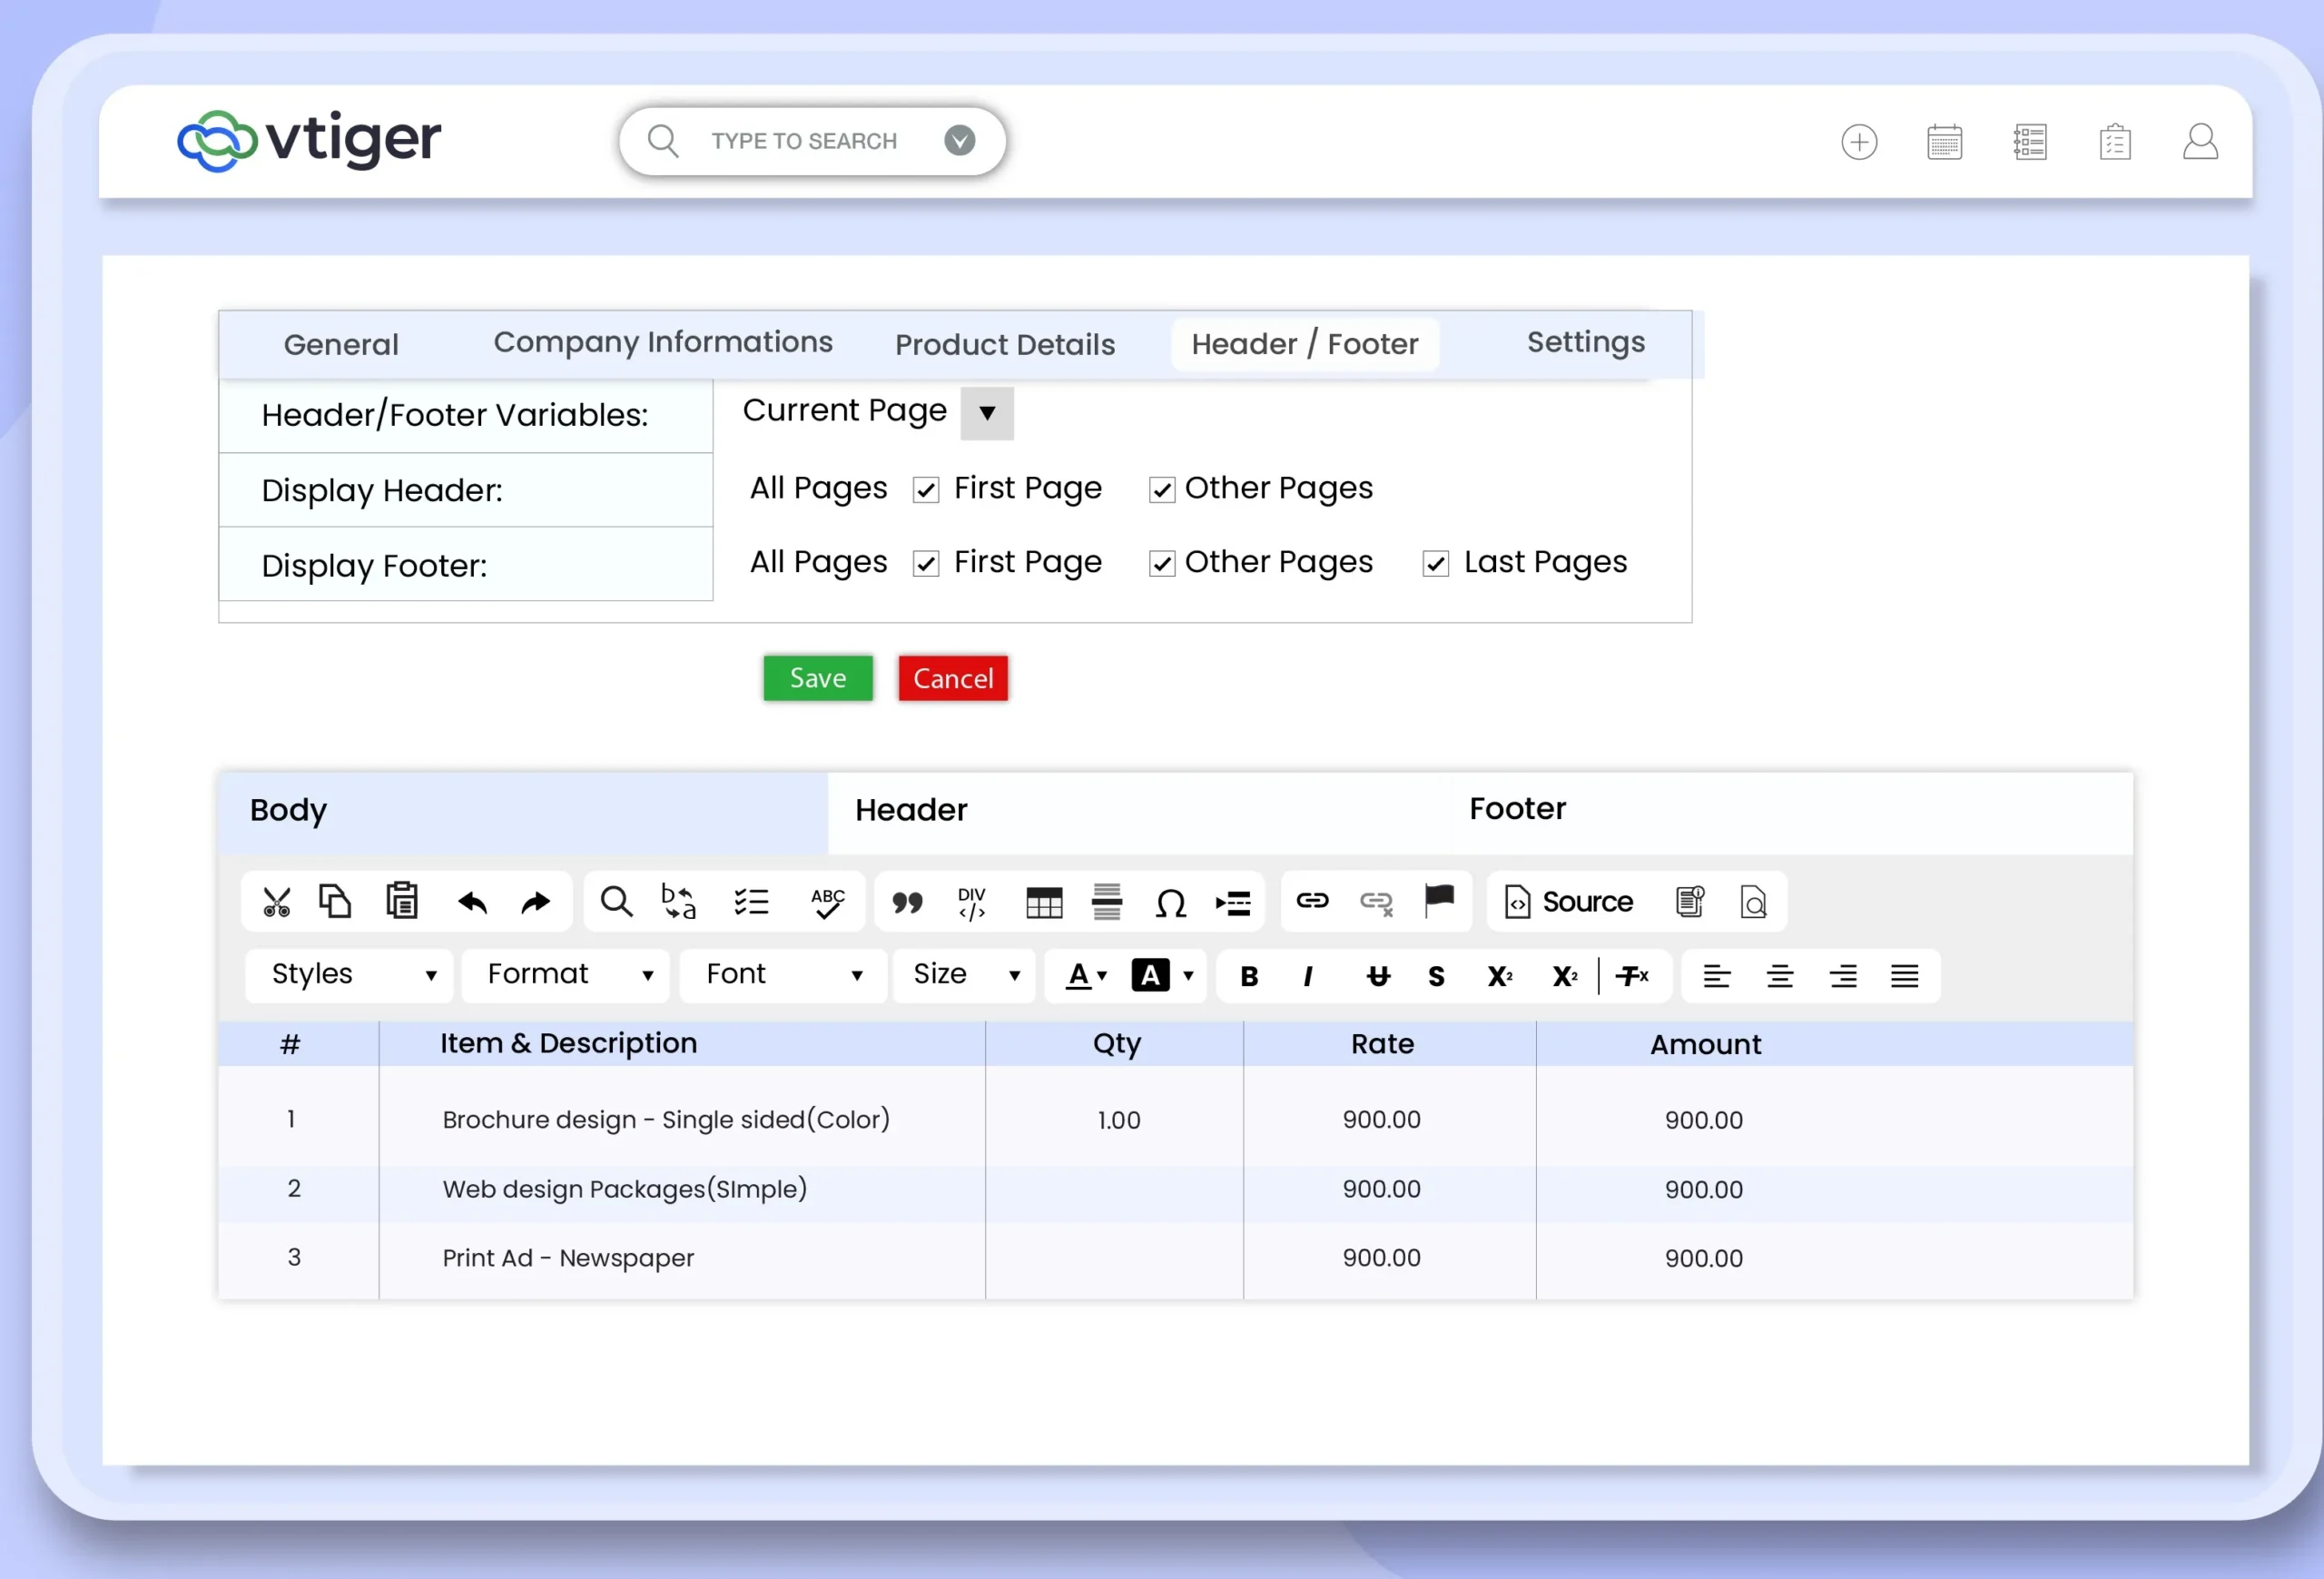This screenshot has height=1579, width=2324.
Task: Click the green Save button
Action: (817, 678)
